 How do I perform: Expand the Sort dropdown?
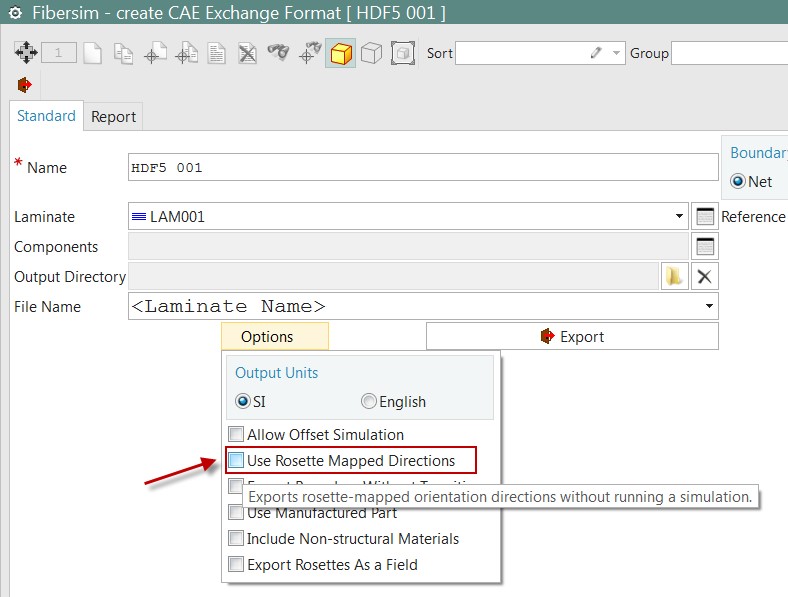pos(616,54)
